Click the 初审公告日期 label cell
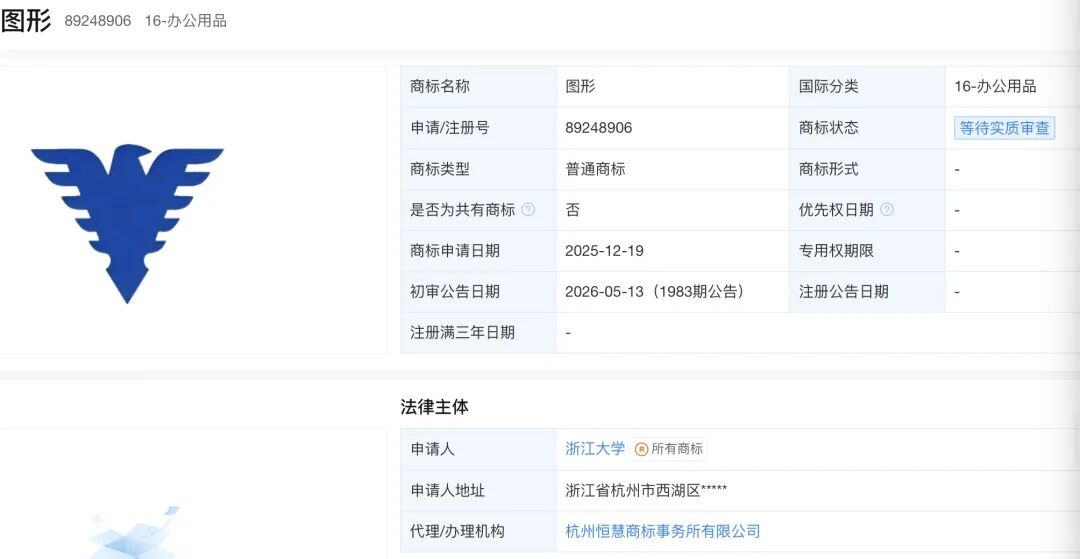The width and height of the screenshot is (1080, 559). point(479,292)
